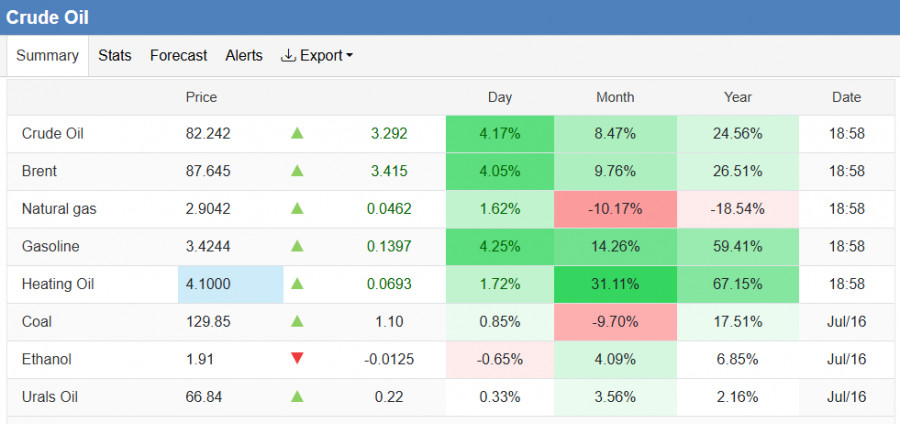The image size is (900, 424).
Task: Click the highlighted 4.1000 Heating Oil price cell
Action: pos(231,284)
